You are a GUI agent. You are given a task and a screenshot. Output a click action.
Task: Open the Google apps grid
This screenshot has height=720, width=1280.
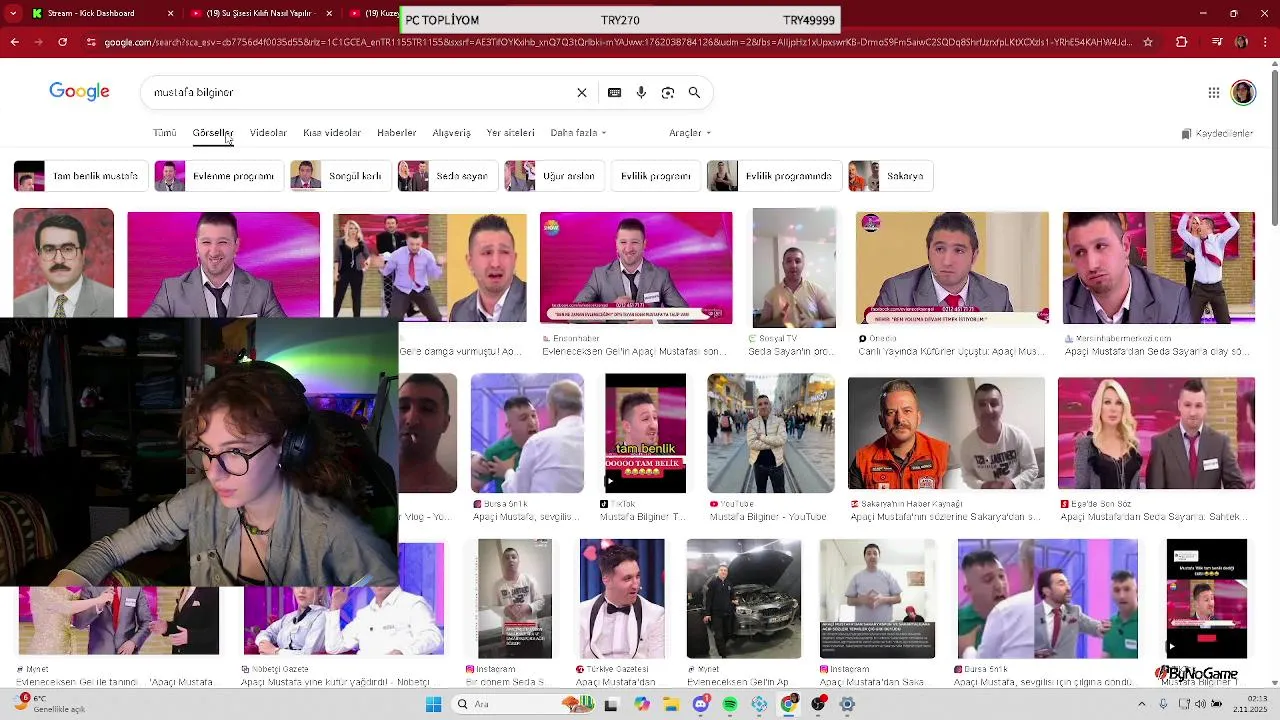(x=1214, y=93)
